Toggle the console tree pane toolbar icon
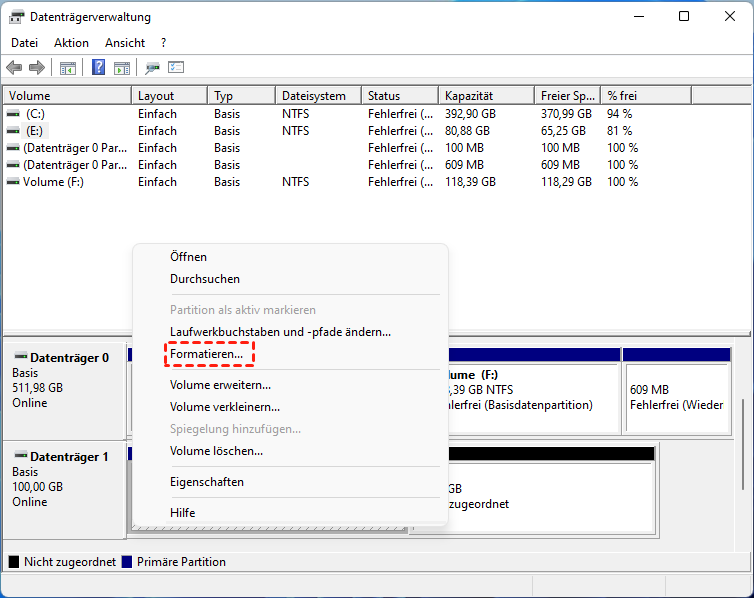The image size is (754, 598). [68, 68]
